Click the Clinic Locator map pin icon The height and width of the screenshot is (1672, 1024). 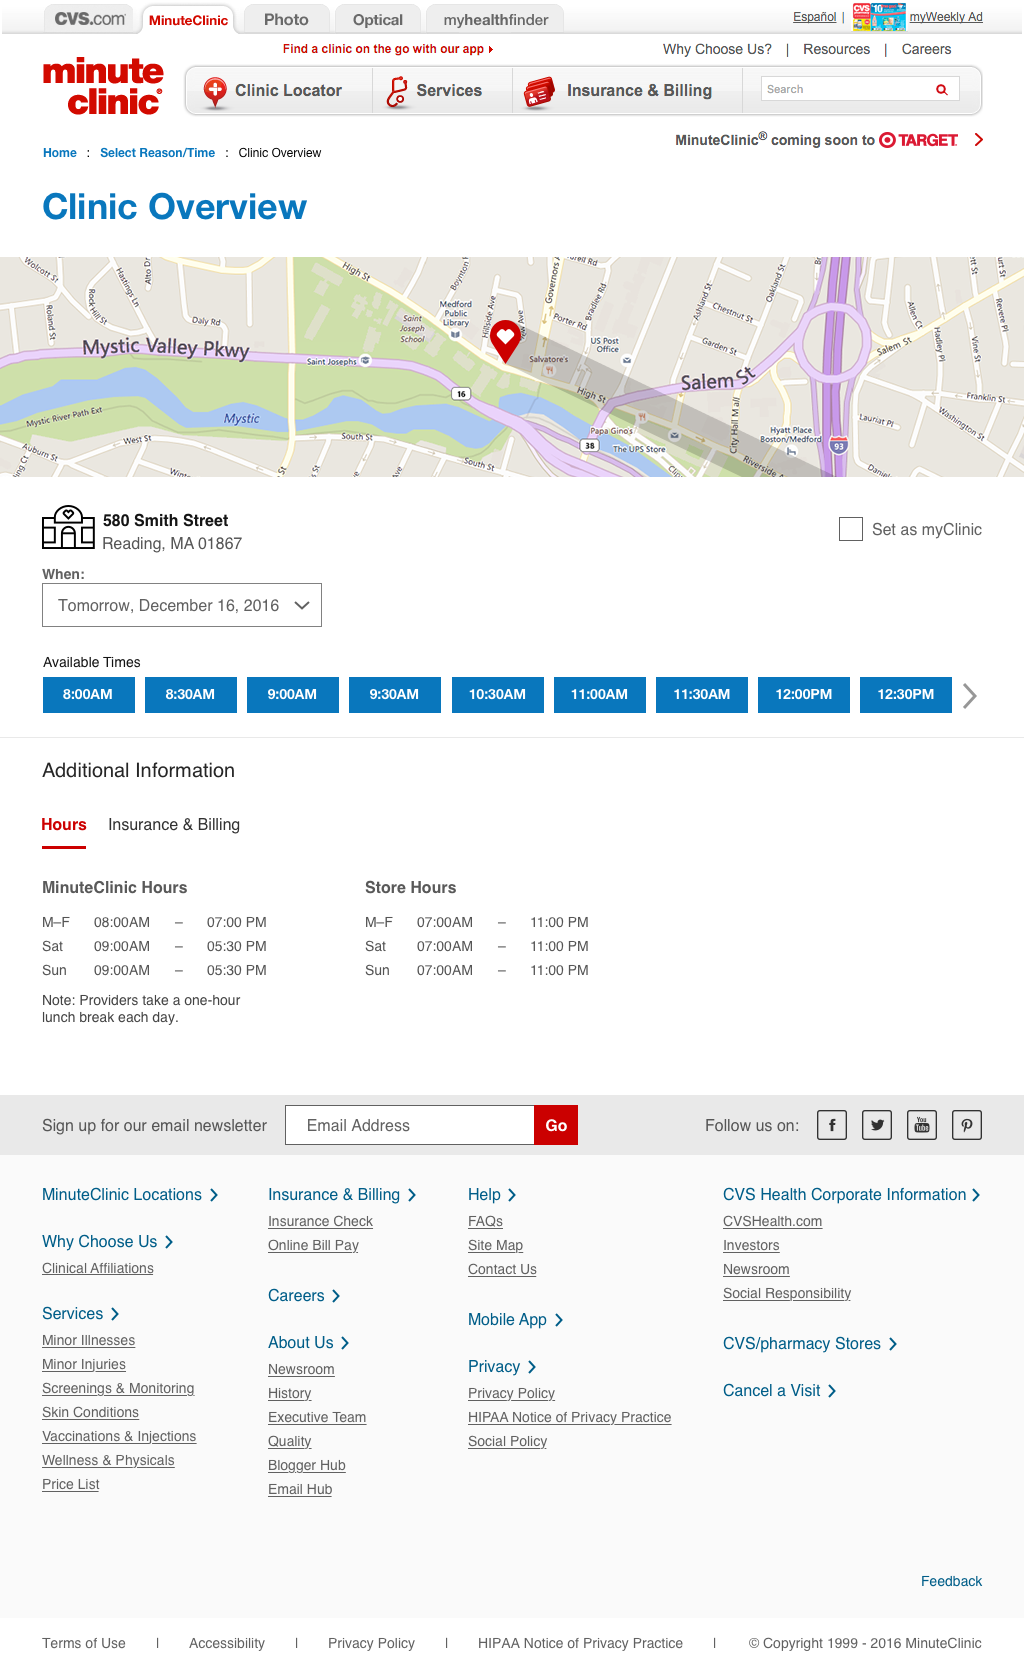coord(214,91)
